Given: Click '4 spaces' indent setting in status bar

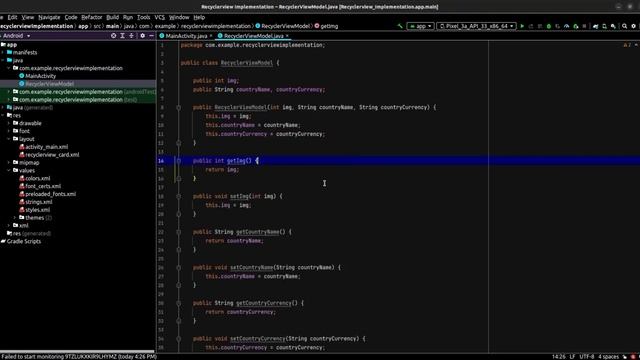Looking at the screenshot, I should (x=609, y=357).
